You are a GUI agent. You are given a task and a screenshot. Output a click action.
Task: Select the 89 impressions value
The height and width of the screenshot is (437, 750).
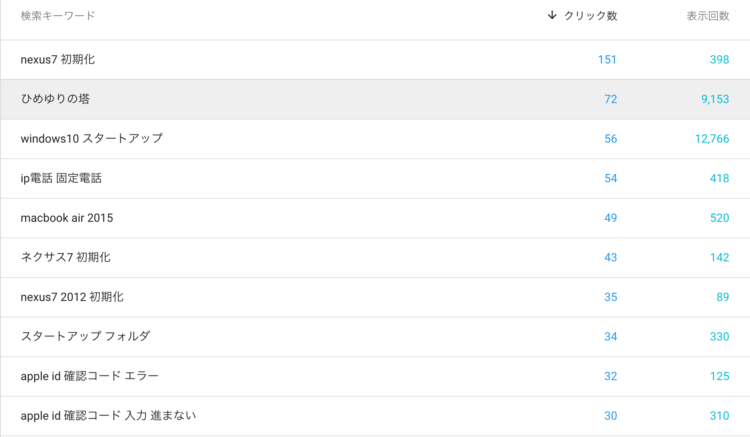(x=723, y=297)
